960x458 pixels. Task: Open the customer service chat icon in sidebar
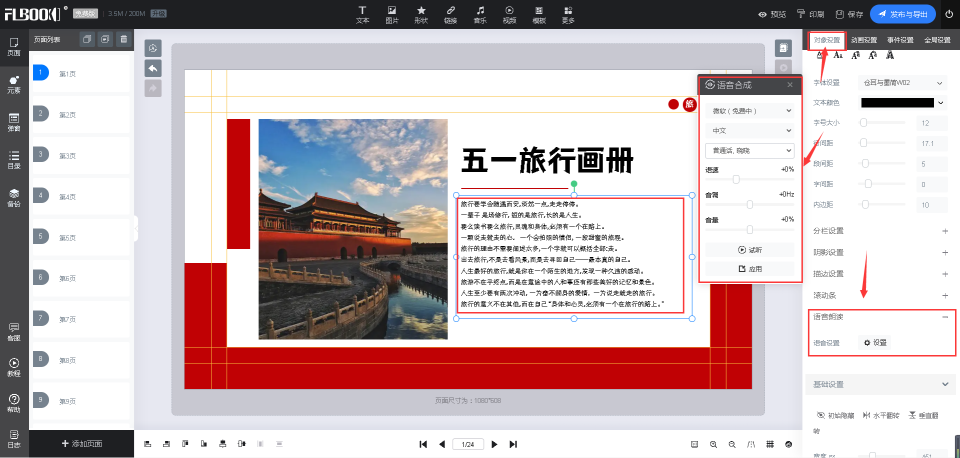point(14,331)
